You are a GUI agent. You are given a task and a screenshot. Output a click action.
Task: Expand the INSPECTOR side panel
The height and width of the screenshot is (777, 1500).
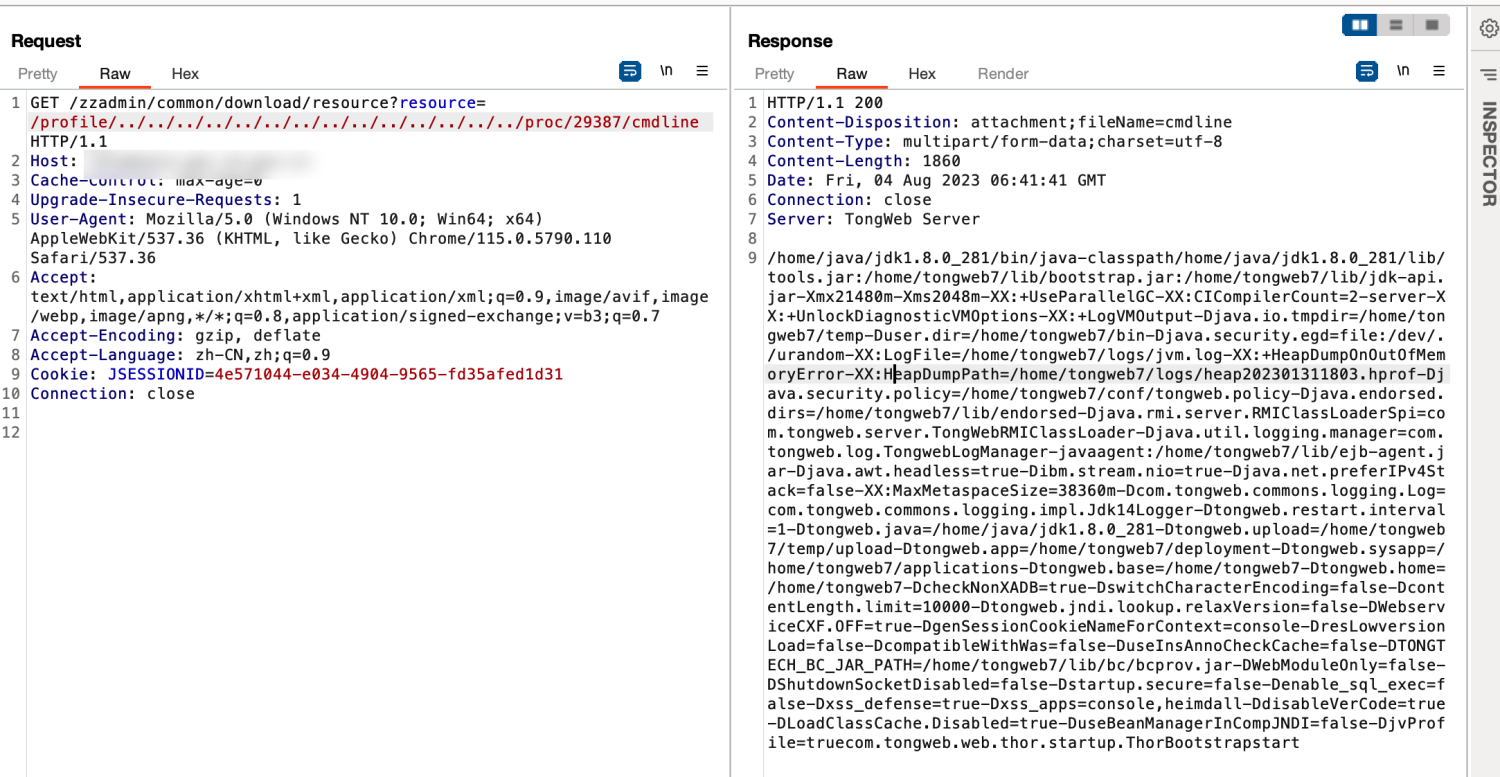[x=1488, y=154]
